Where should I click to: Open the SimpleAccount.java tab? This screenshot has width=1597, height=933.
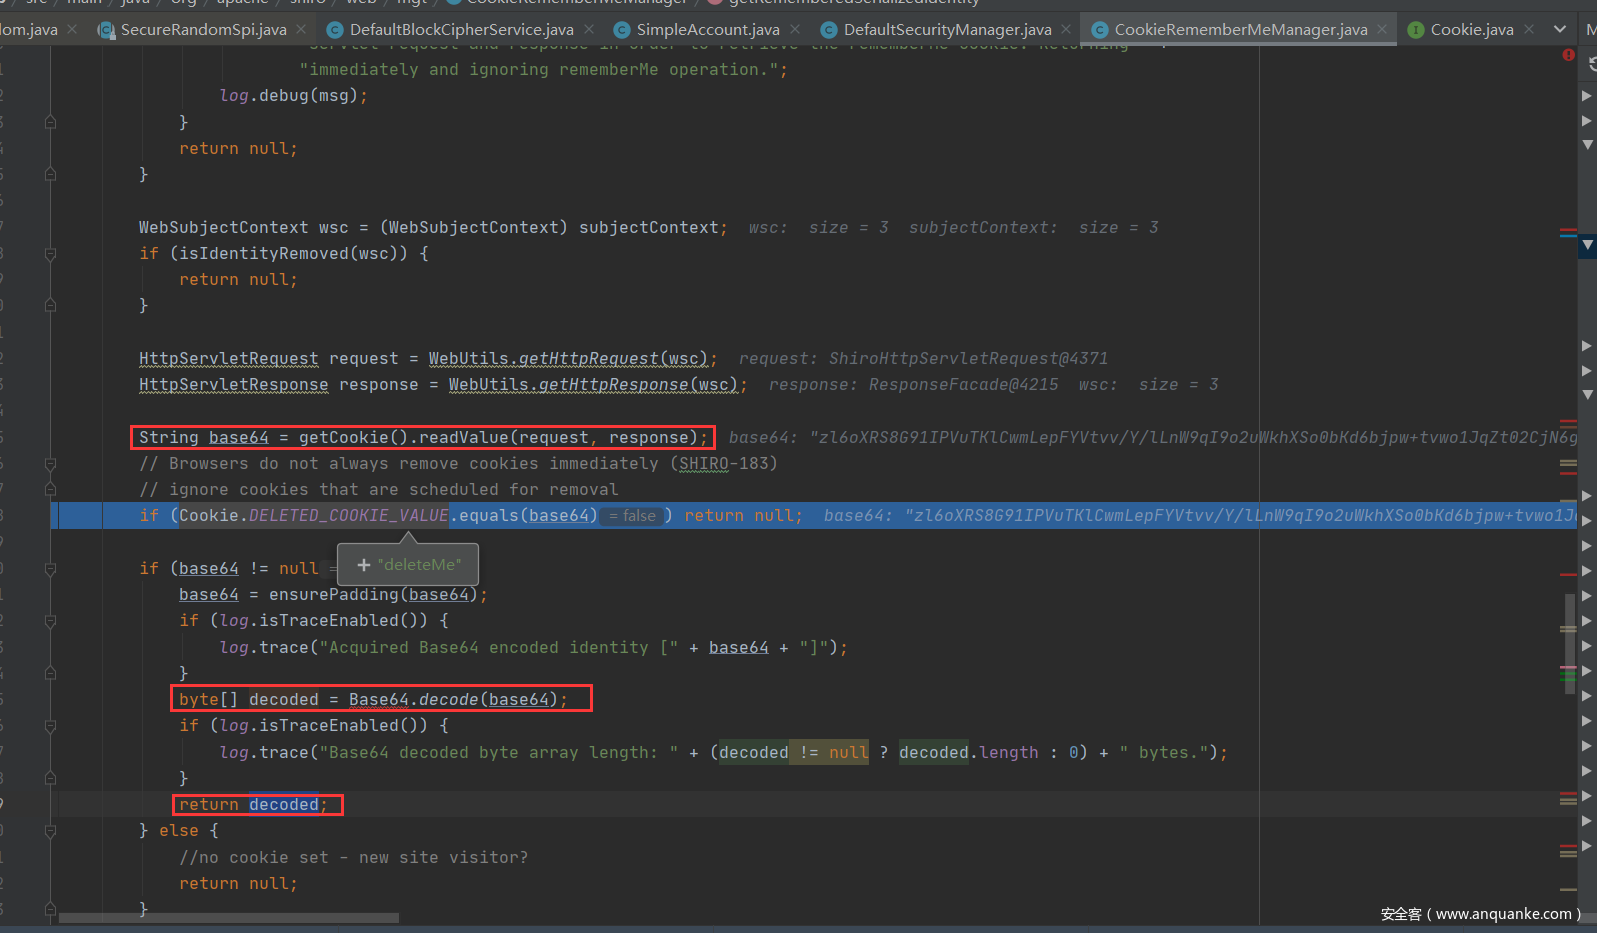coord(707,30)
